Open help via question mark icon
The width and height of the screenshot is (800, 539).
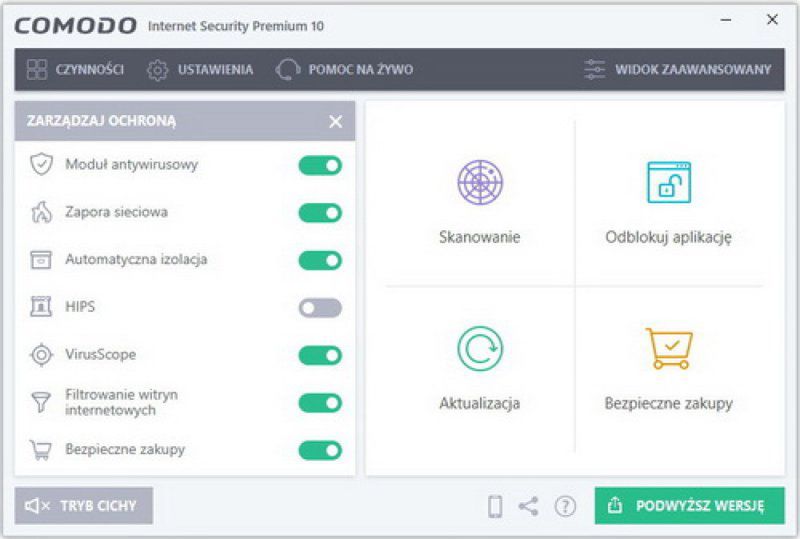(x=565, y=506)
